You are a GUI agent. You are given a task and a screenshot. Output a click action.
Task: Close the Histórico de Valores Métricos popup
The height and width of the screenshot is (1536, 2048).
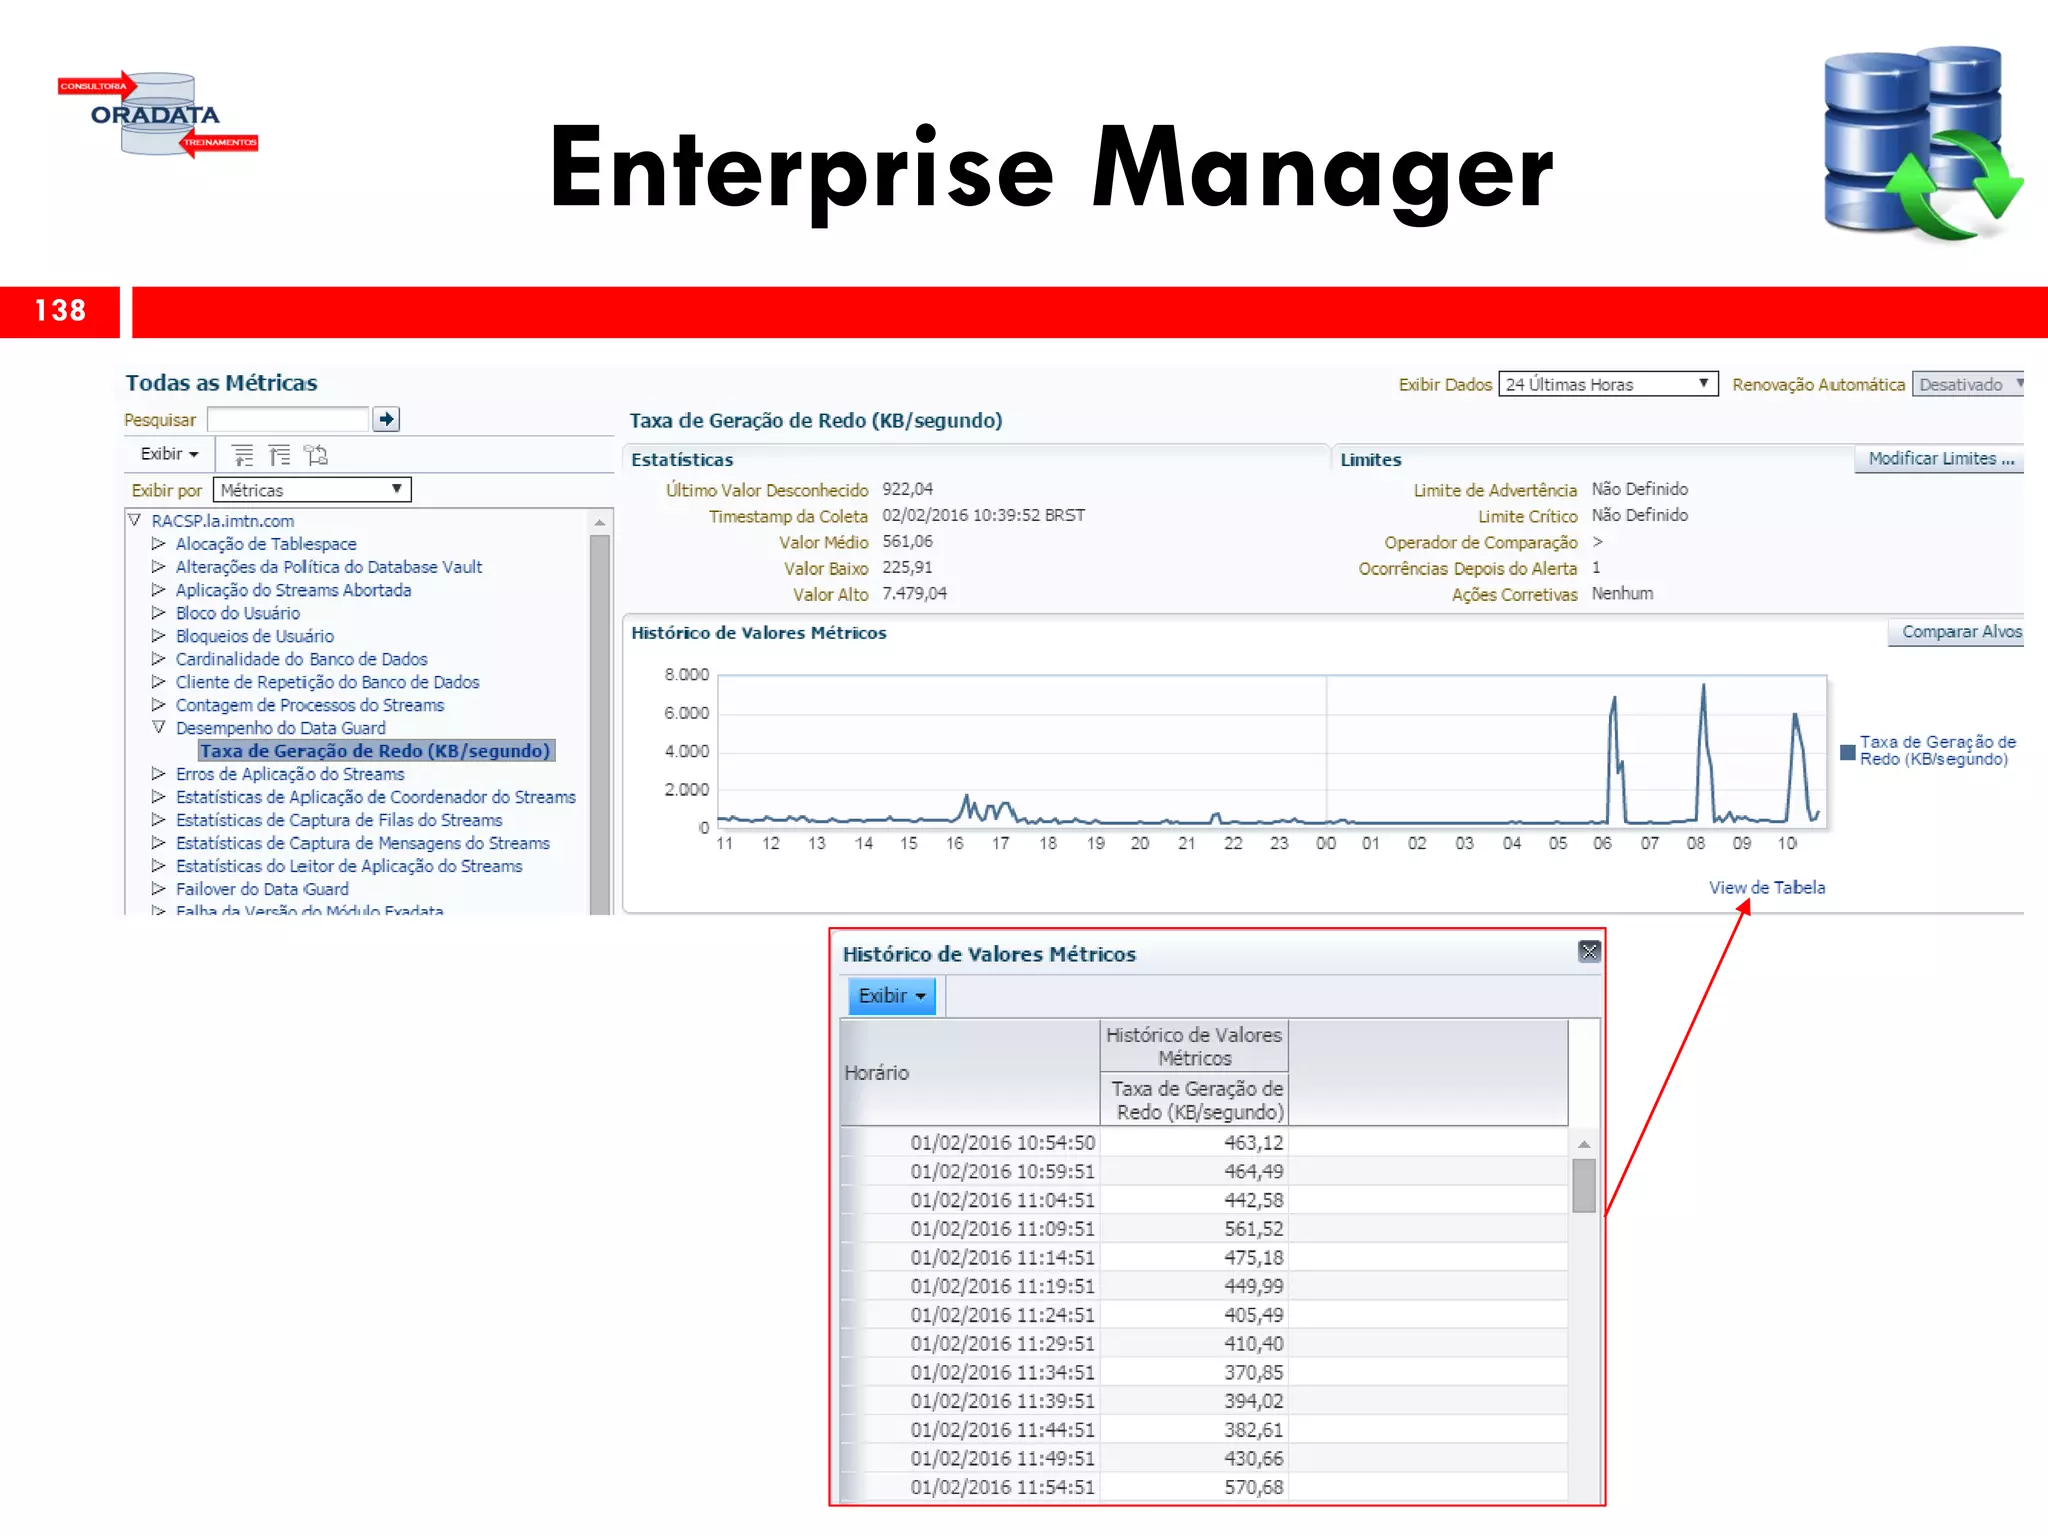1589,951
